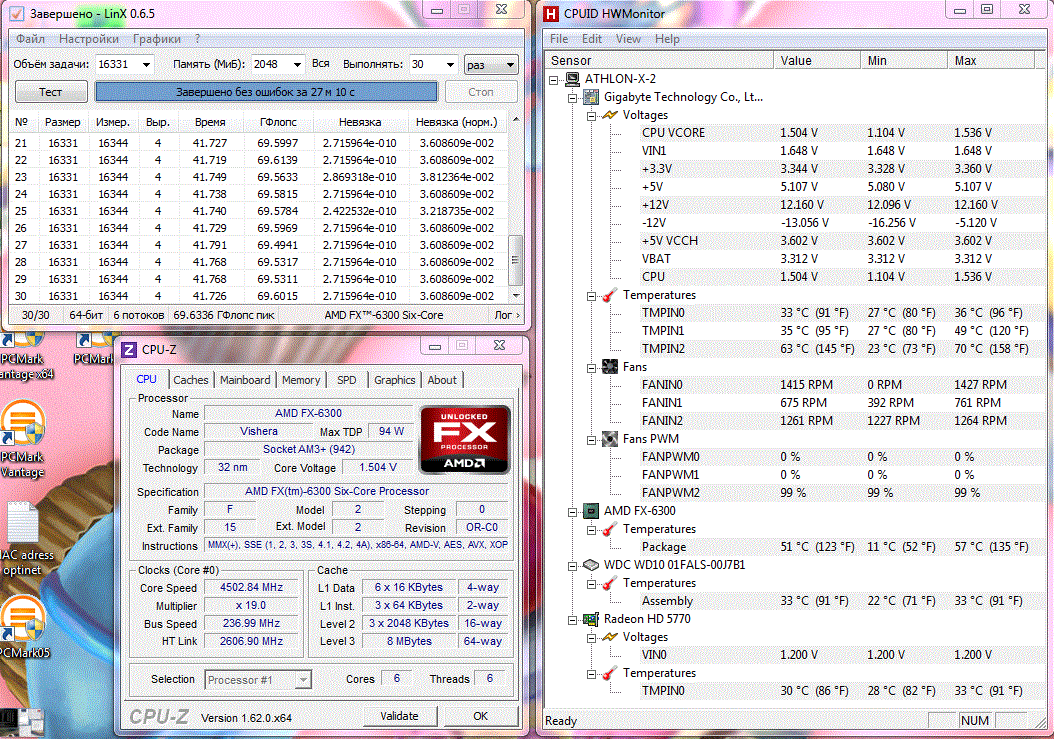Viewport: 1054px width, 739px height.
Task: Click the OK button in CPU-Z
Action: 481,716
